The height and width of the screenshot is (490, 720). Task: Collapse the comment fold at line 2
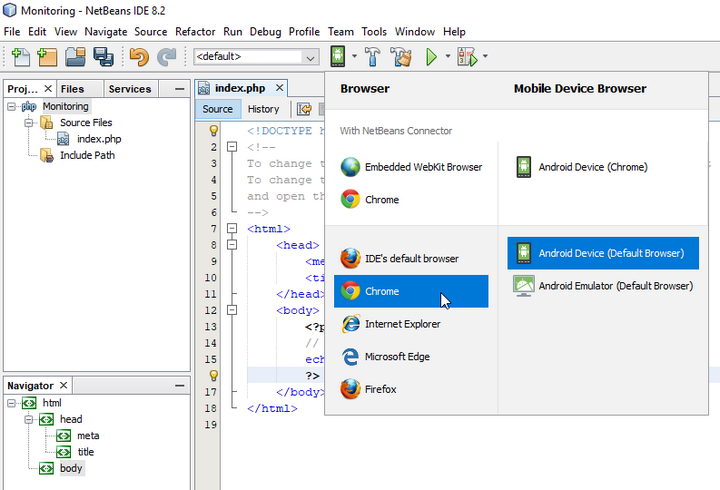(x=232, y=146)
